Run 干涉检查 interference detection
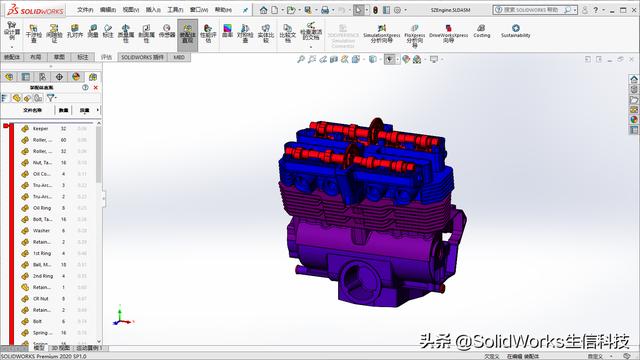 33,33
